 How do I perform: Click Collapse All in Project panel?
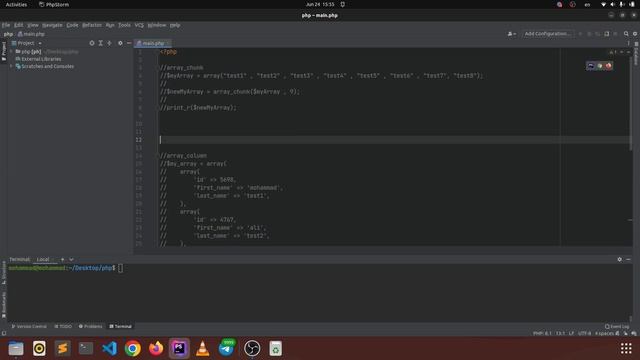click(x=109, y=43)
